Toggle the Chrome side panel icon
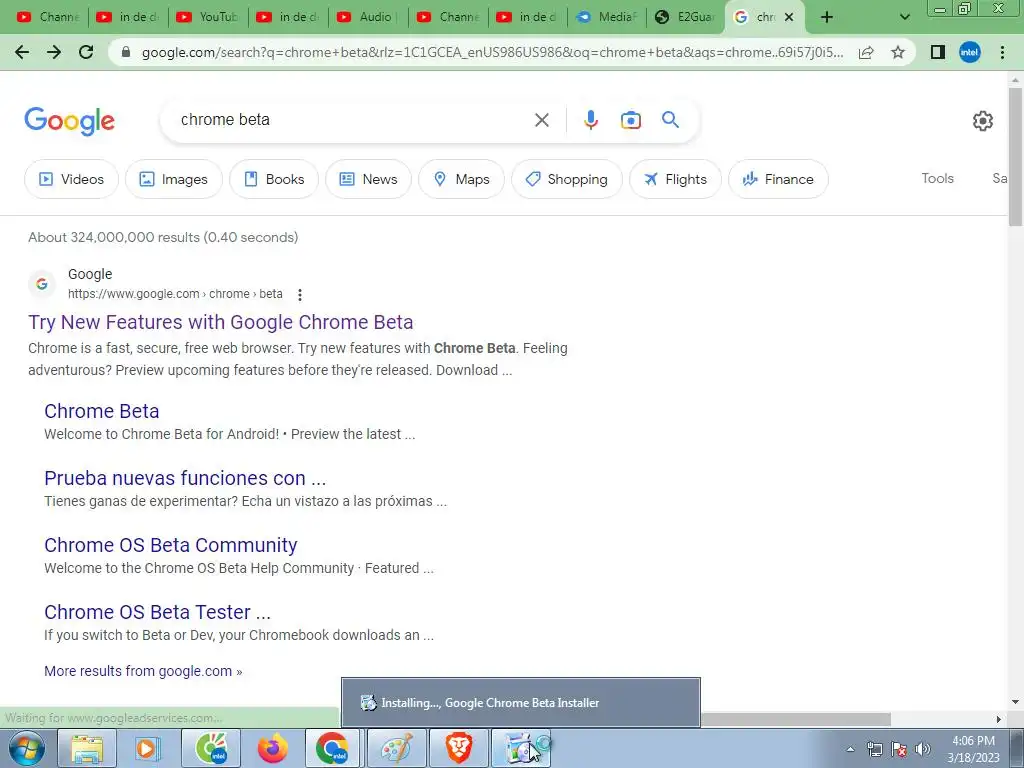Screen dimensions: 1024x768 (x=938, y=52)
